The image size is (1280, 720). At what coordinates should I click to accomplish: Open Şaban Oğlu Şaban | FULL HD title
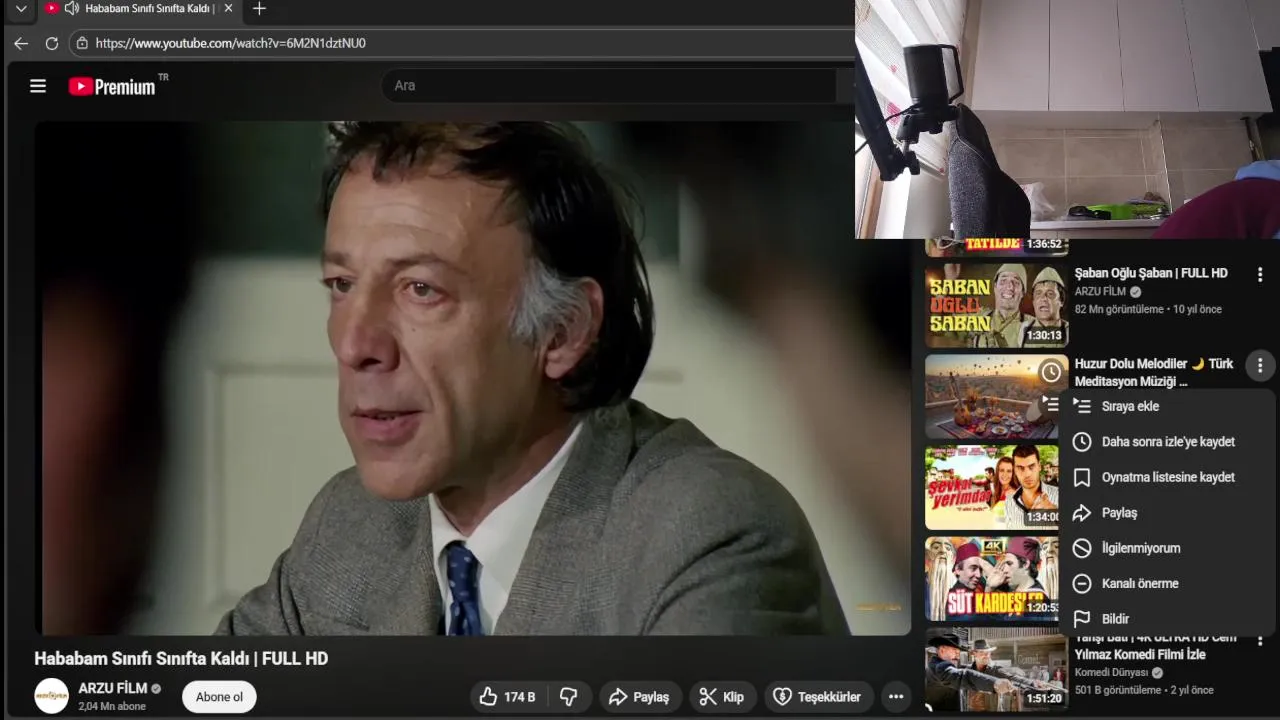coord(1151,273)
